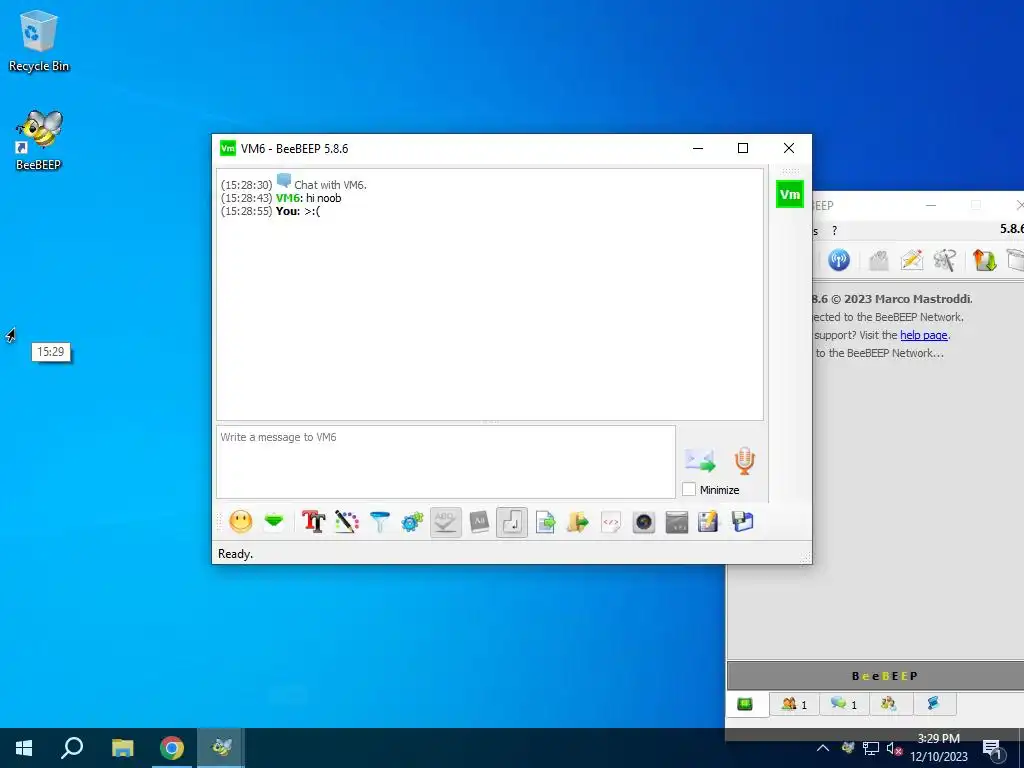Click the send message envelope button
Image resolution: width=1024 pixels, height=768 pixels.
click(x=700, y=460)
